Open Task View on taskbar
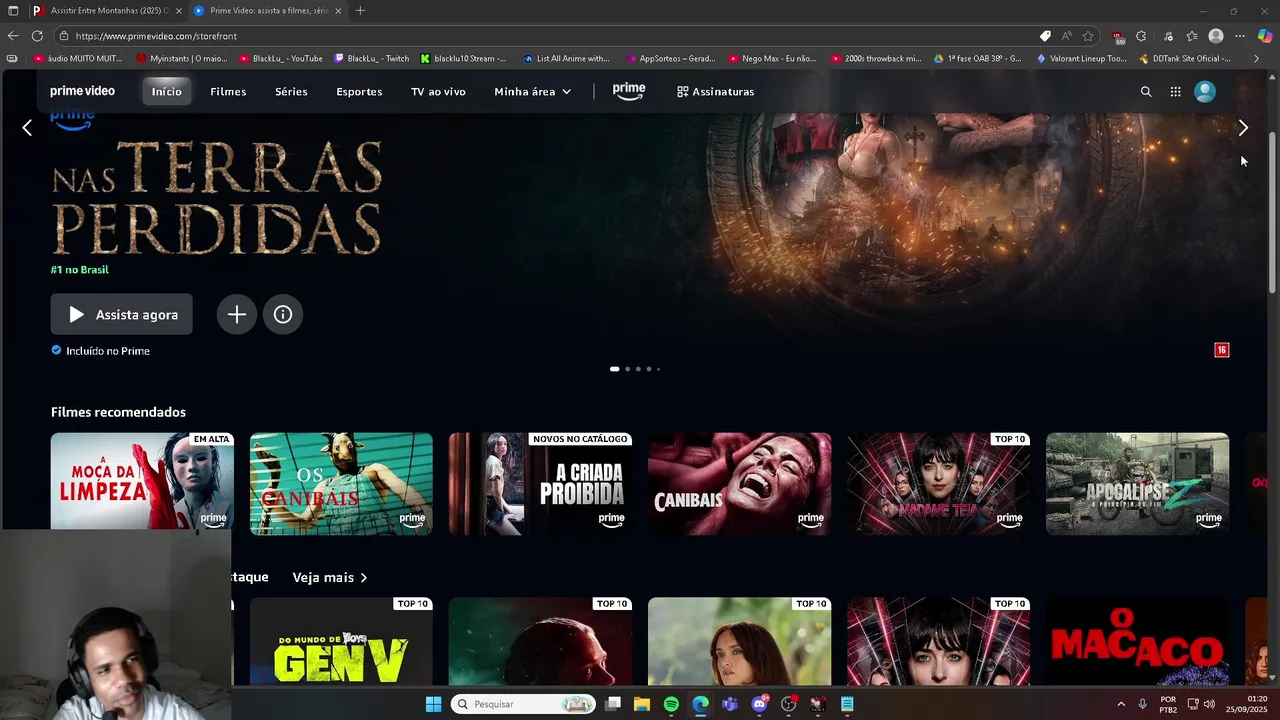Screen dimensions: 1280x720 (x=613, y=704)
